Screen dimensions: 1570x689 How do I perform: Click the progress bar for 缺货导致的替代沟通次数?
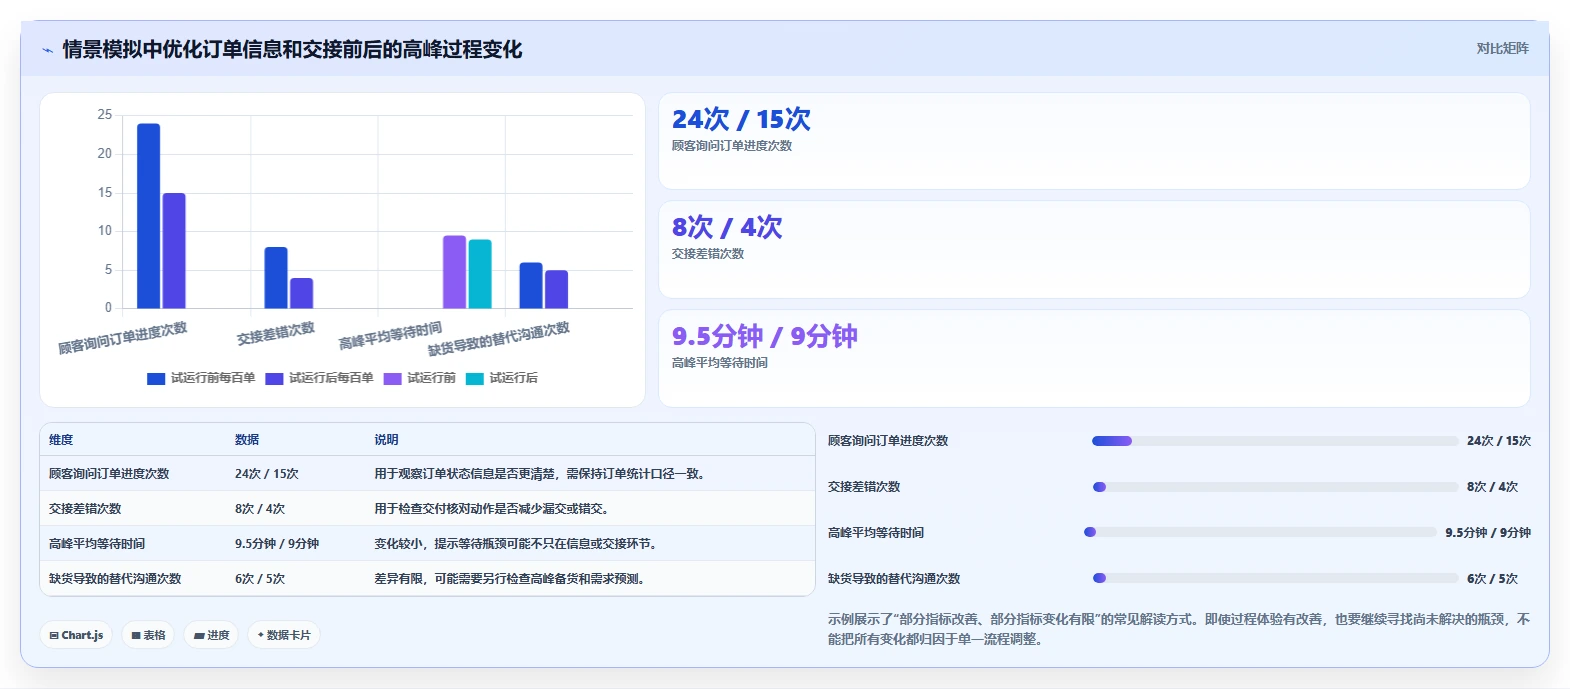(1275, 578)
